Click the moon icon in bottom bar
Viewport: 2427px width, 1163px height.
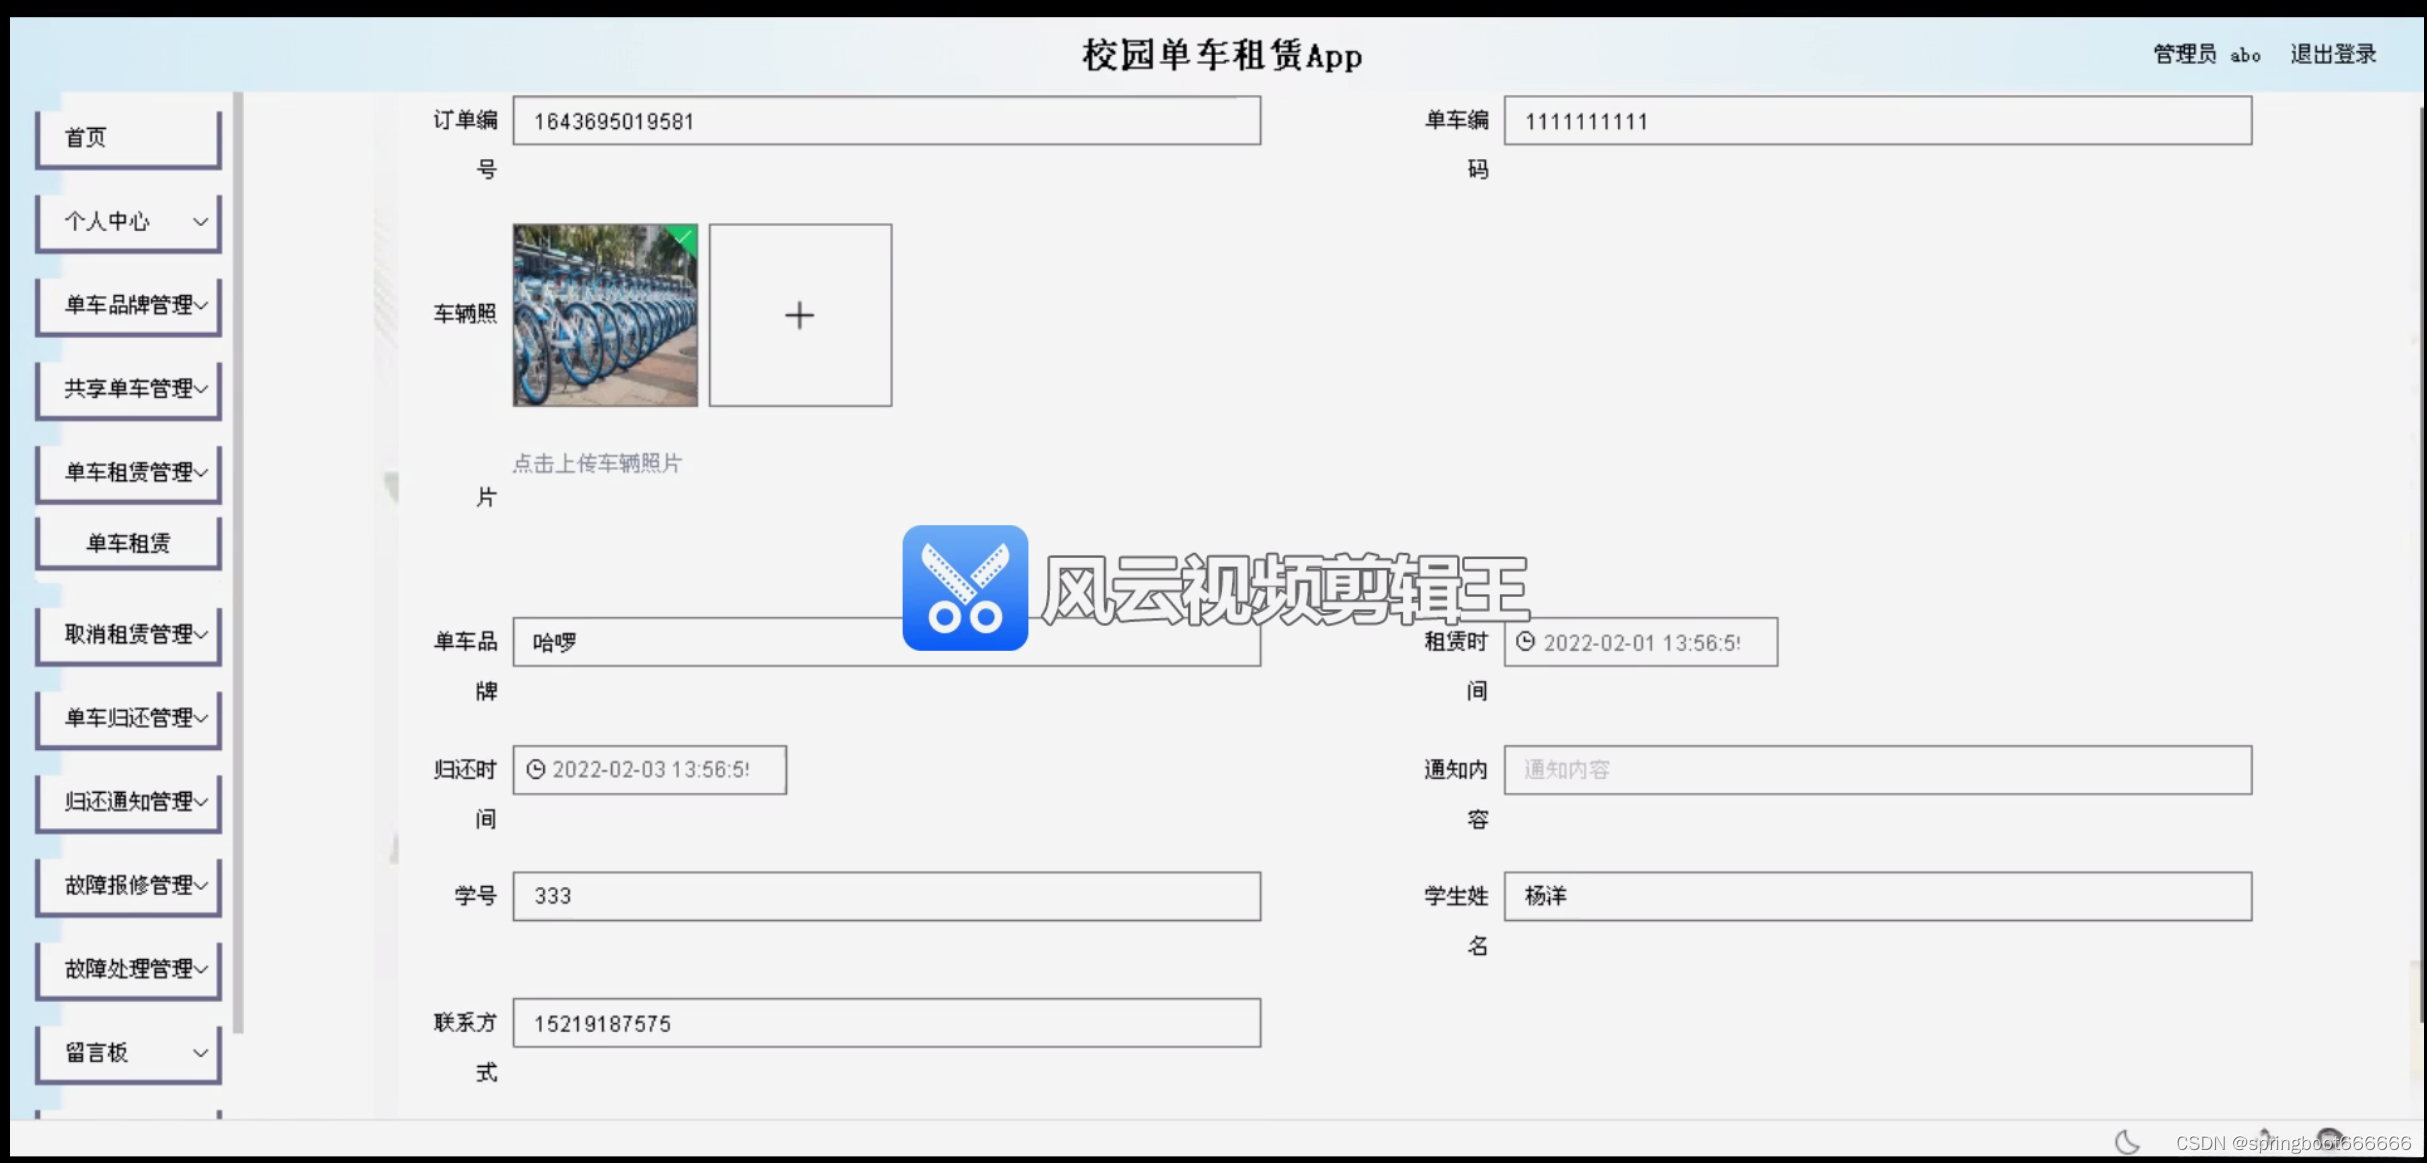point(2127,1141)
